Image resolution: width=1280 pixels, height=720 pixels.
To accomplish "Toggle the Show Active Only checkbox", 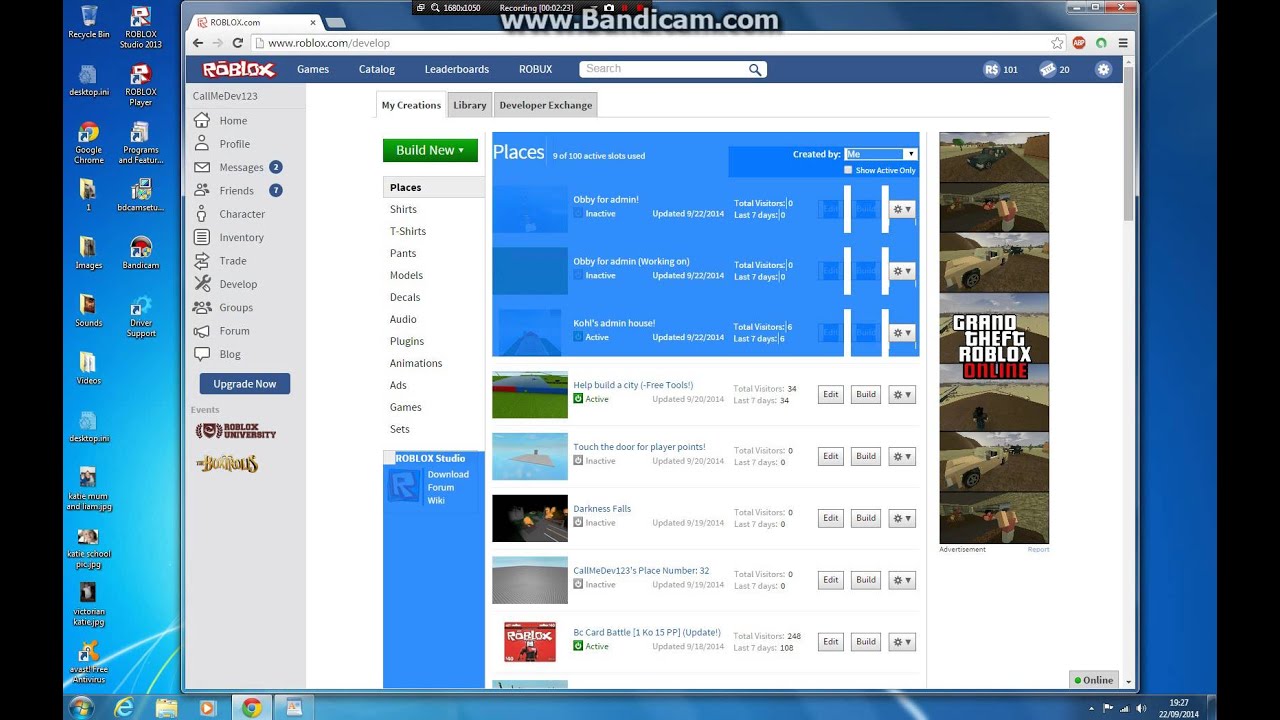I will (848, 170).
